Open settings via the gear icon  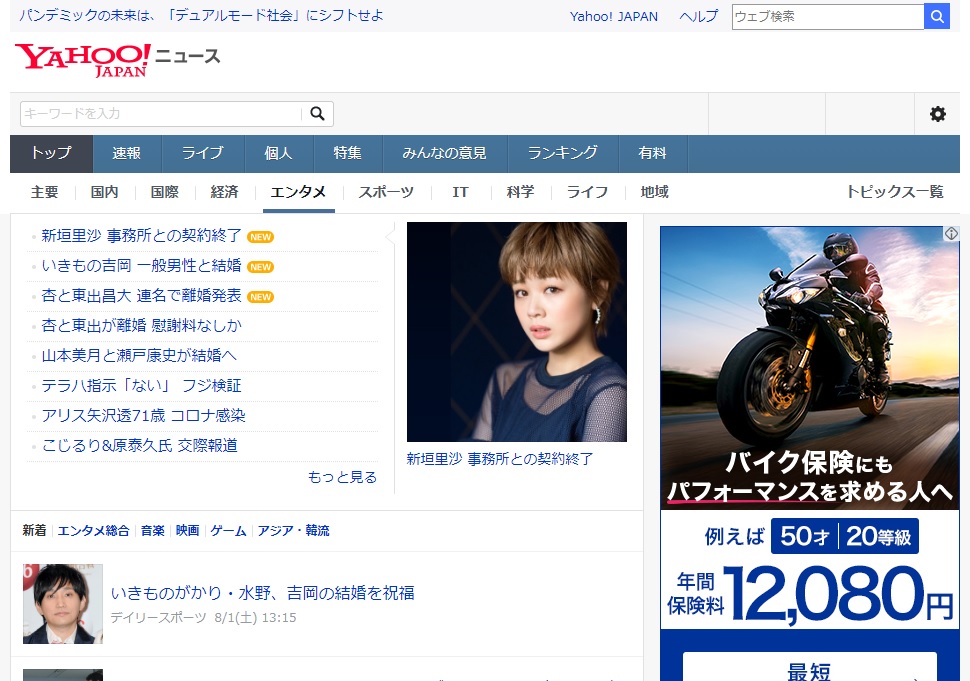(938, 114)
